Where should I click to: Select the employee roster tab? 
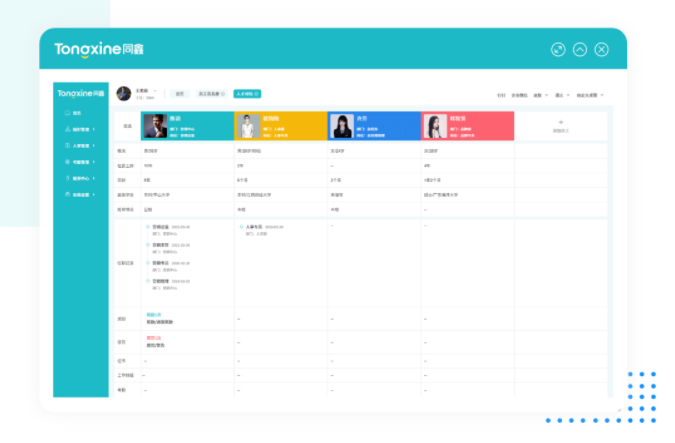click(x=212, y=93)
